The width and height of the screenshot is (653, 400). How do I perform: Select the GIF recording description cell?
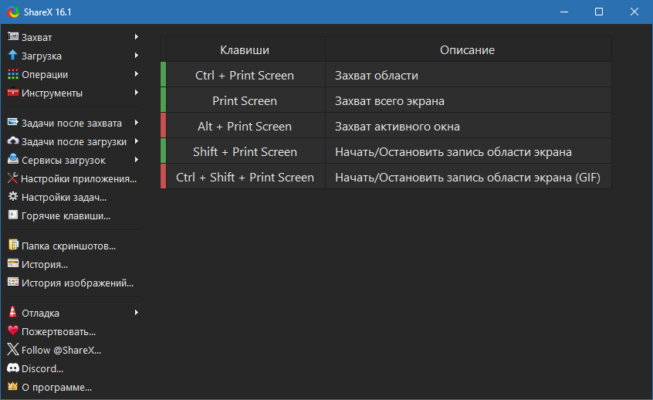(468, 177)
